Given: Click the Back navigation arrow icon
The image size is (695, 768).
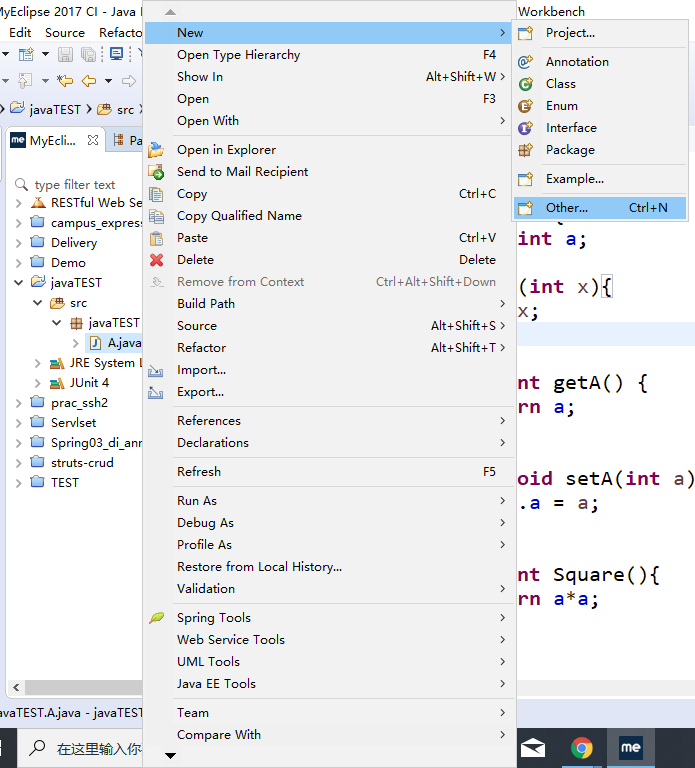Looking at the screenshot, I should [x=89, y=81].
